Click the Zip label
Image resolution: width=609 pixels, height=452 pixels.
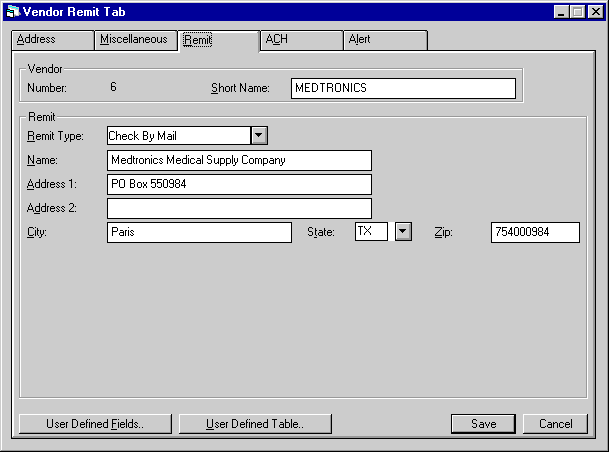[443, 232]
